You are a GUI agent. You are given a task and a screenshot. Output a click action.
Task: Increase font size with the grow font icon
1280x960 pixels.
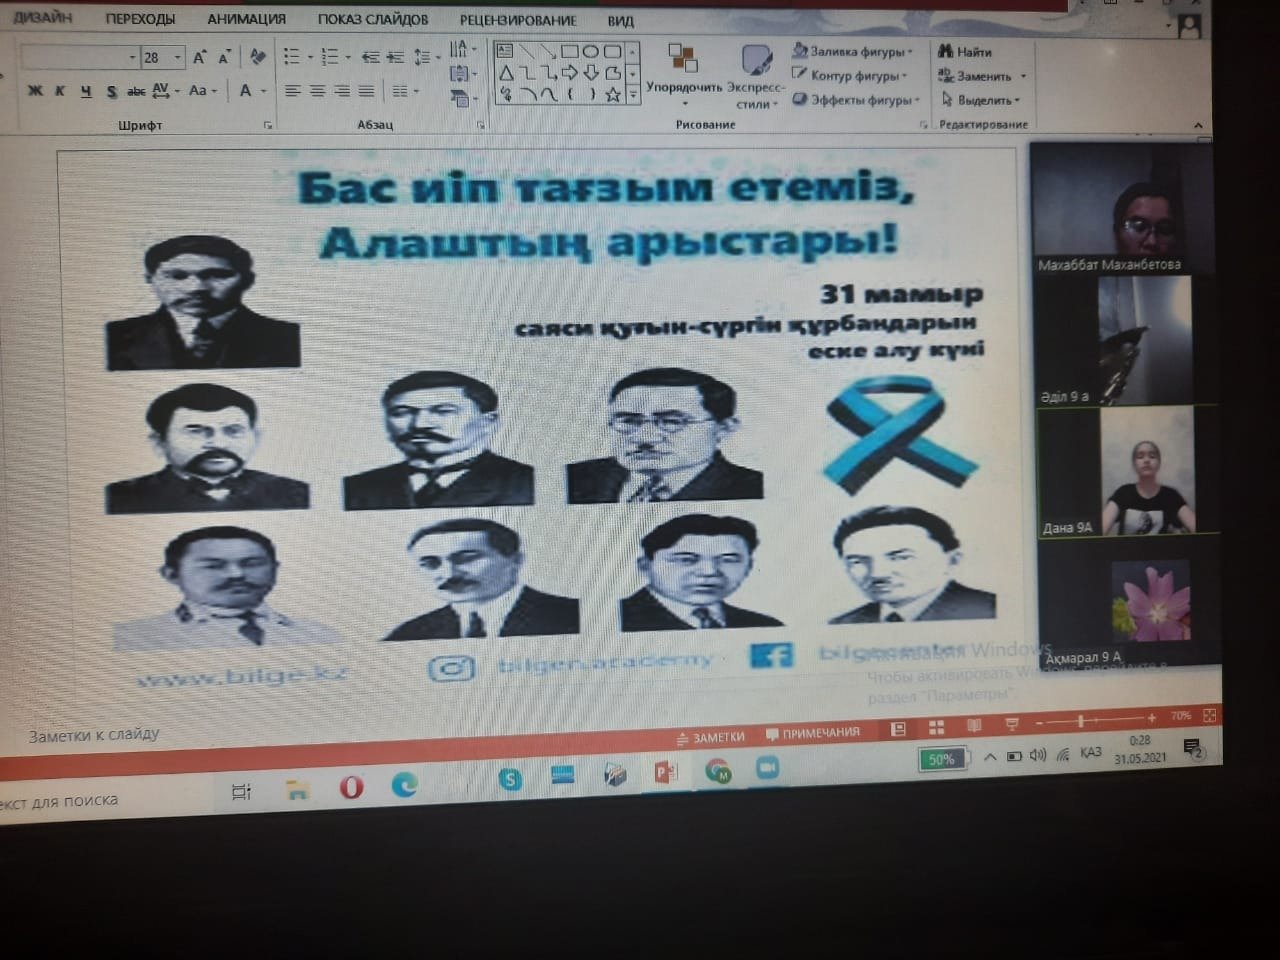(x=199, y=57)
